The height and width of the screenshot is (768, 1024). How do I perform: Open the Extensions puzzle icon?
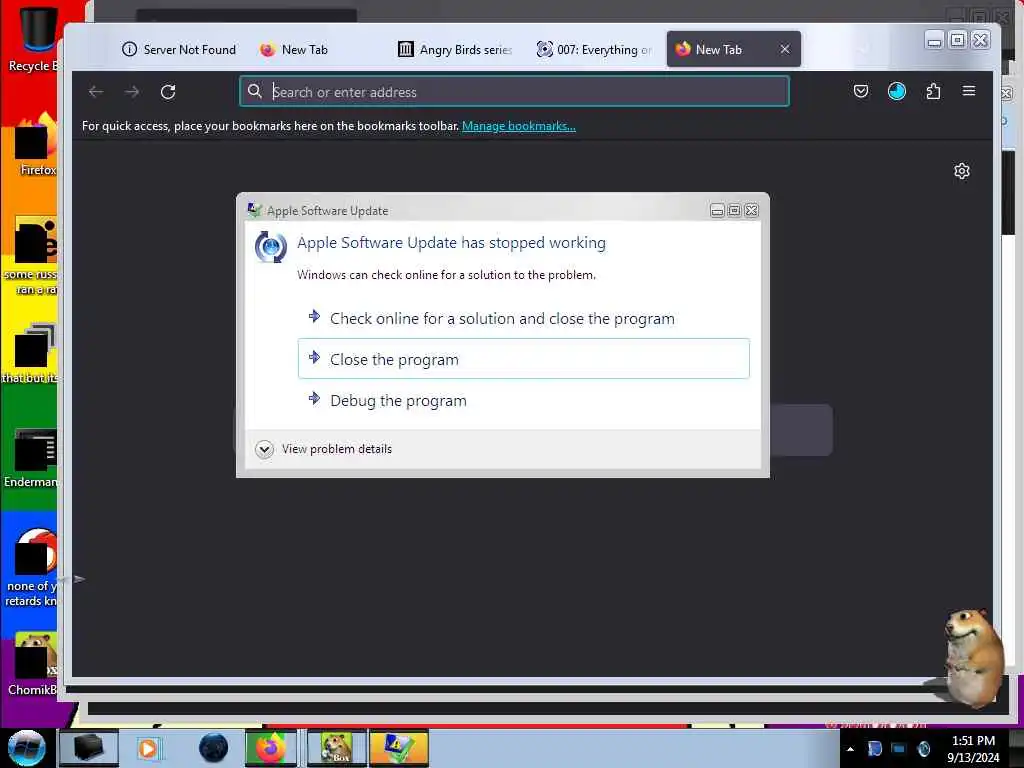tap(933, 91)
